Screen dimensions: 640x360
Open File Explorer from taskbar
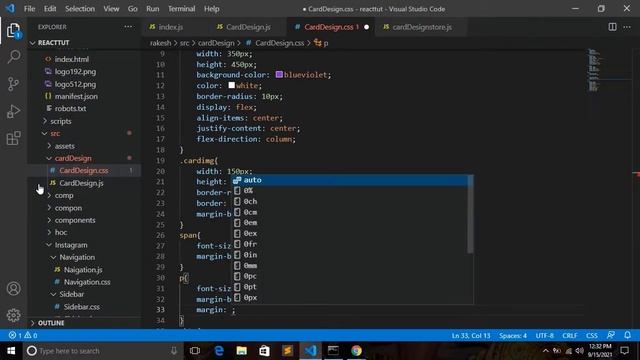(x=242, y=351)
